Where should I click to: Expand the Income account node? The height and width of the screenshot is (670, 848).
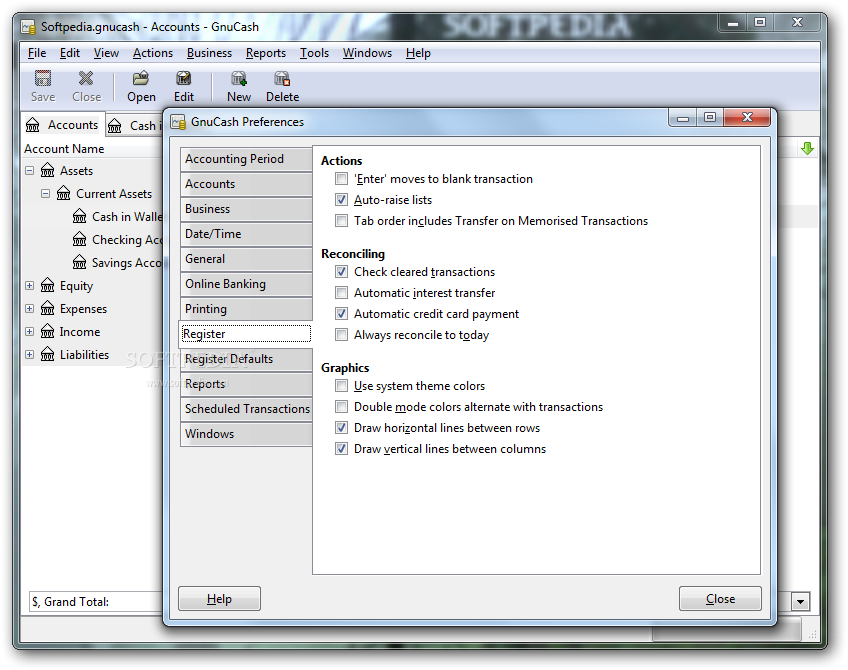30,331
